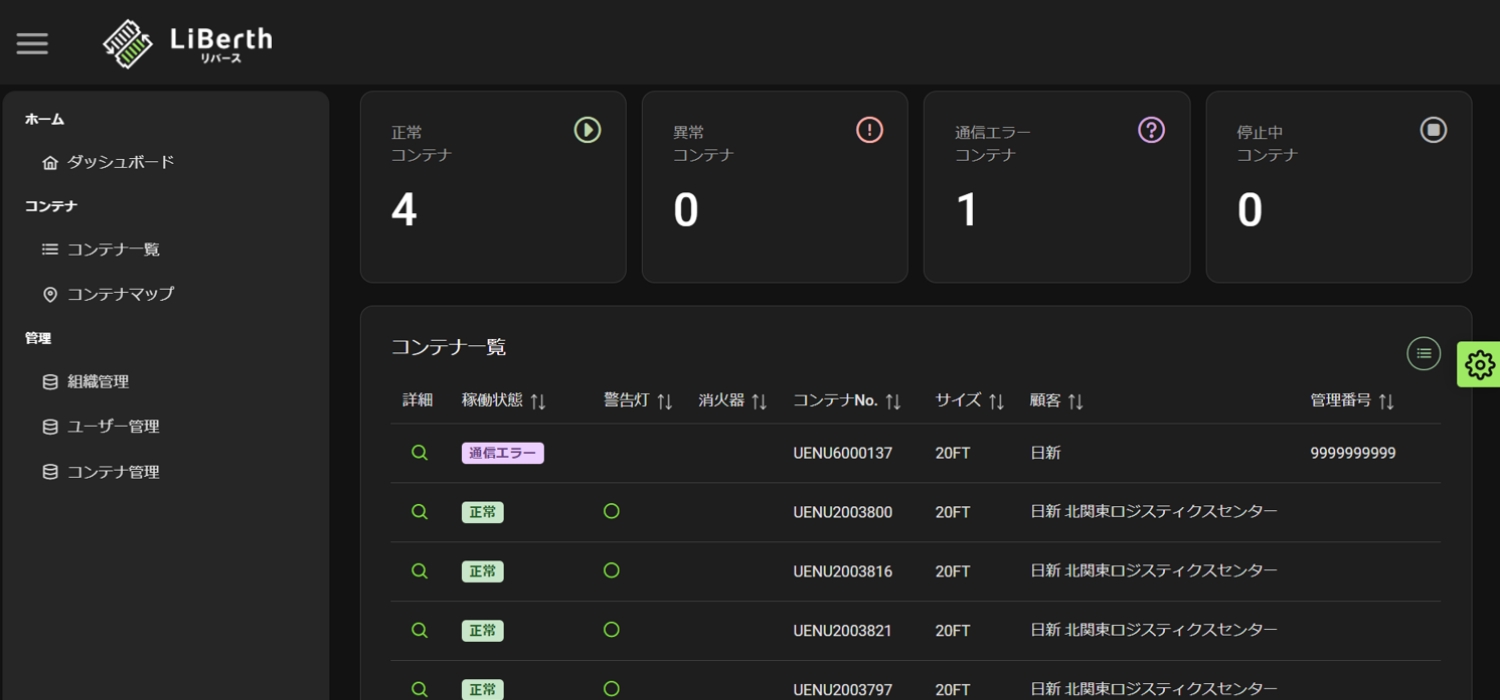Viewport: 1500px width, 700px height.
Task: Sort table by 稼働状態 column
Action: (538, 401)
